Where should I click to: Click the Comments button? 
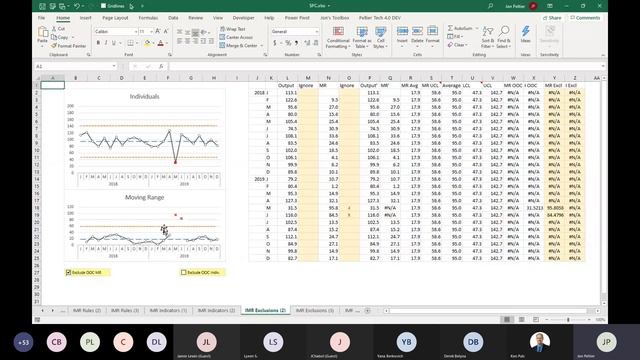point(585,18)
